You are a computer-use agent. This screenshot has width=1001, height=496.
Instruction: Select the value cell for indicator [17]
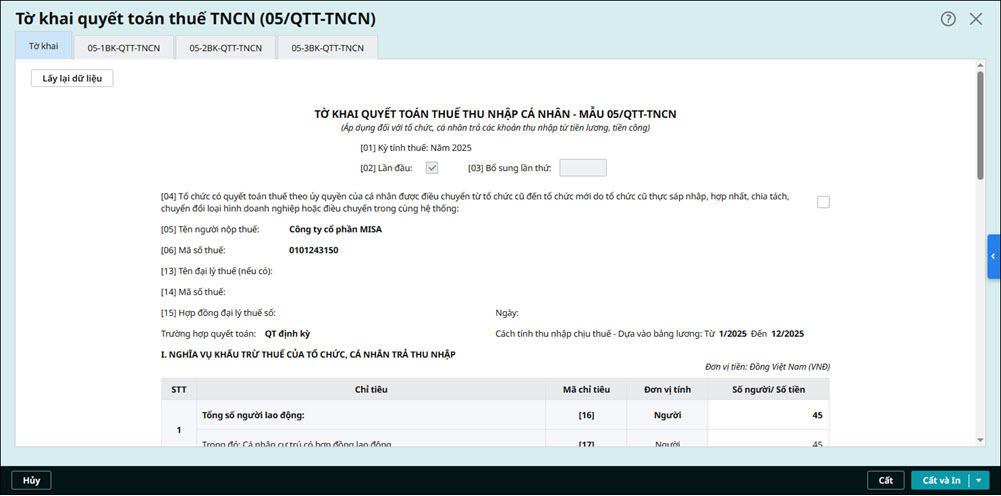click(768, 443)
